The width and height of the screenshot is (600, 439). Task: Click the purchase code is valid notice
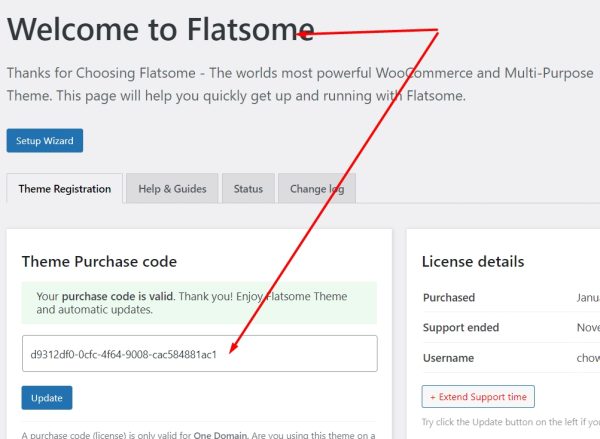(200, 303)
